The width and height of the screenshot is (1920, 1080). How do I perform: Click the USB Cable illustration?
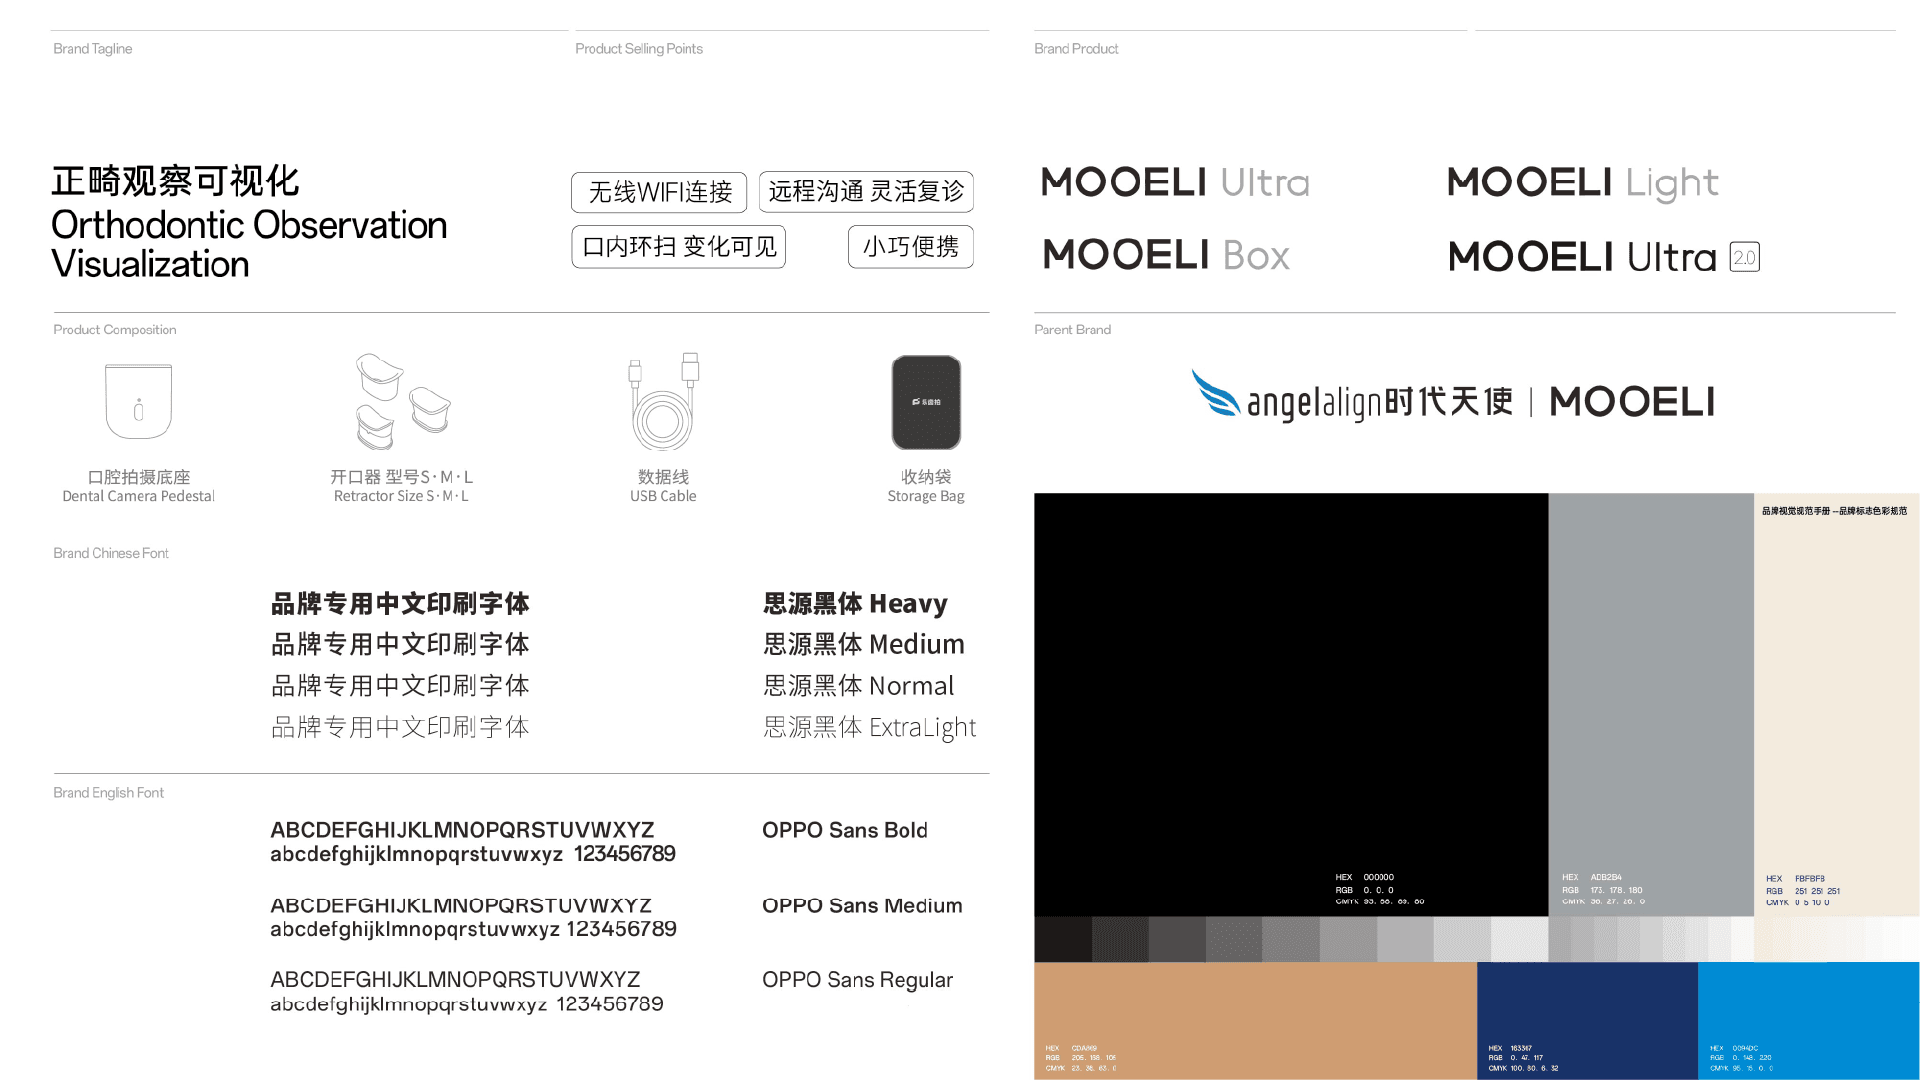click(663, 401)
